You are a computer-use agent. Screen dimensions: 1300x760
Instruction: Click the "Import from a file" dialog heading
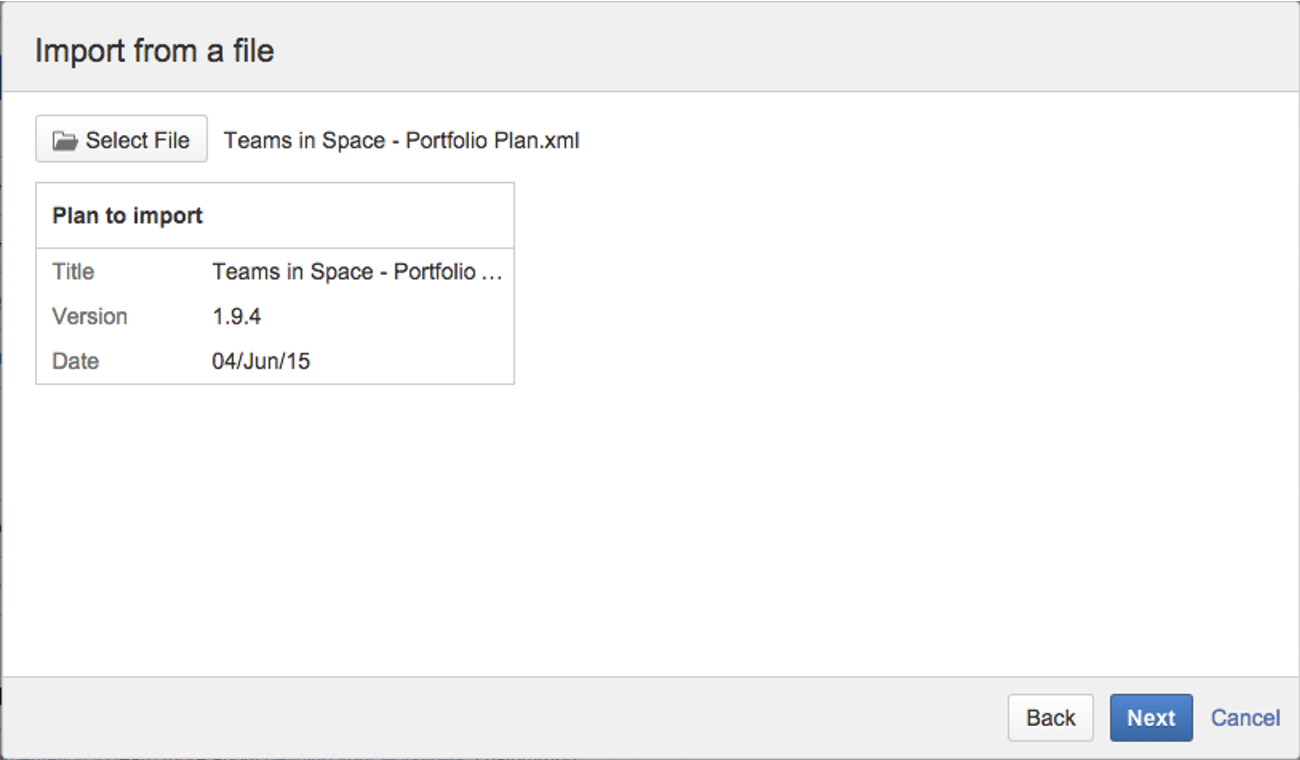click(154, 50)
